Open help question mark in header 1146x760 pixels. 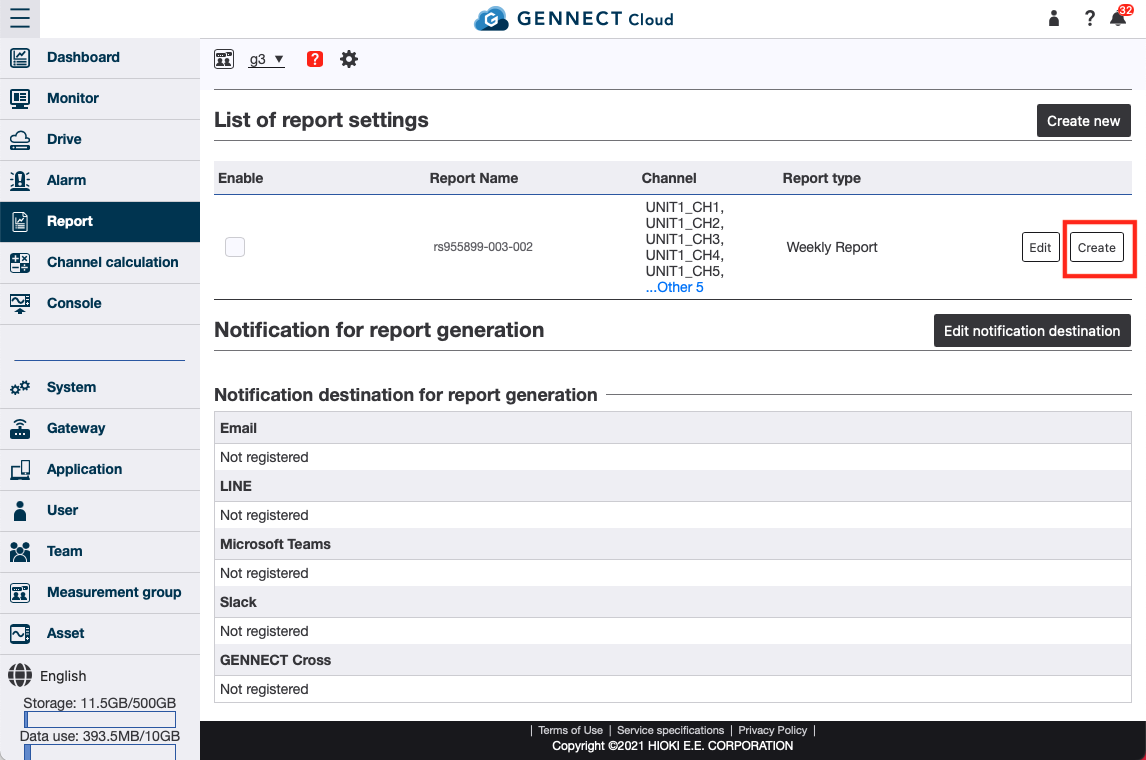pos(1089,18)
